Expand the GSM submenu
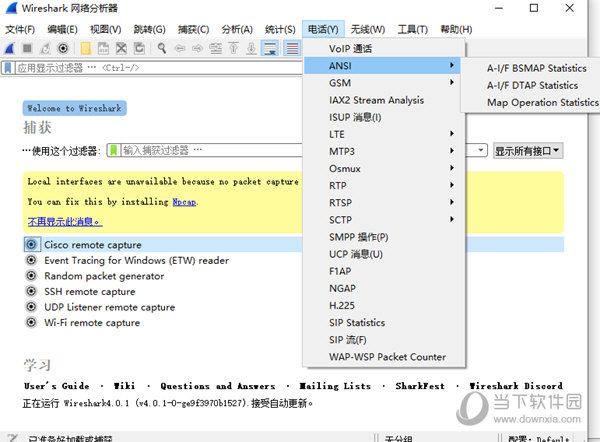 (384, 83)
